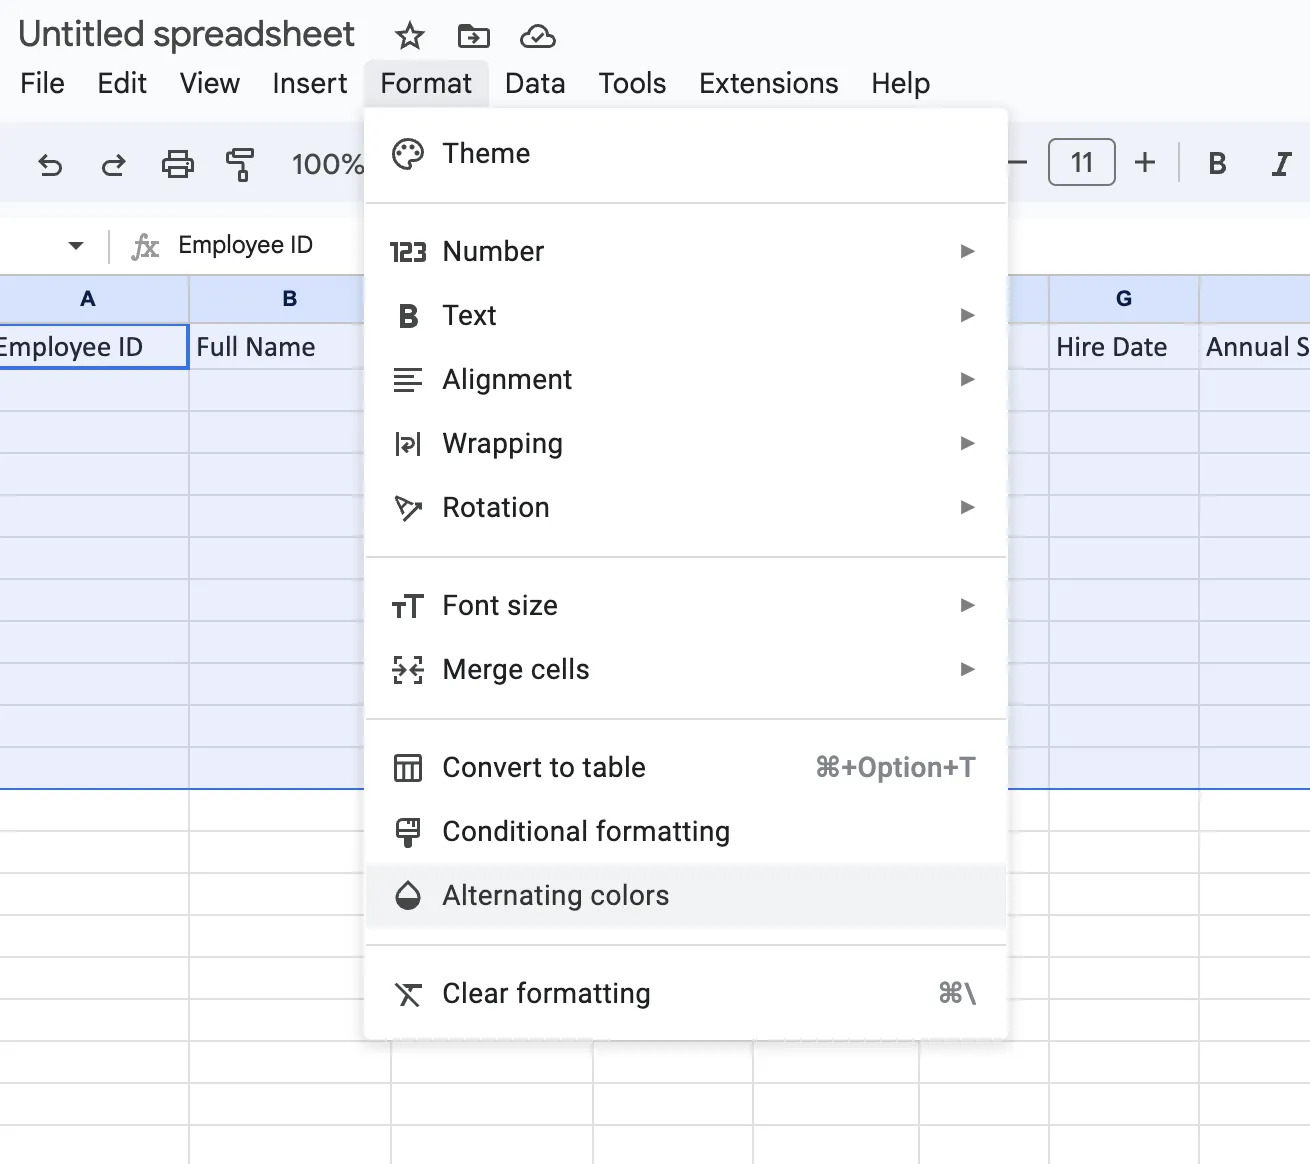
Task: Star the Untitled spreadsheet document
Action: click(409, 37)
